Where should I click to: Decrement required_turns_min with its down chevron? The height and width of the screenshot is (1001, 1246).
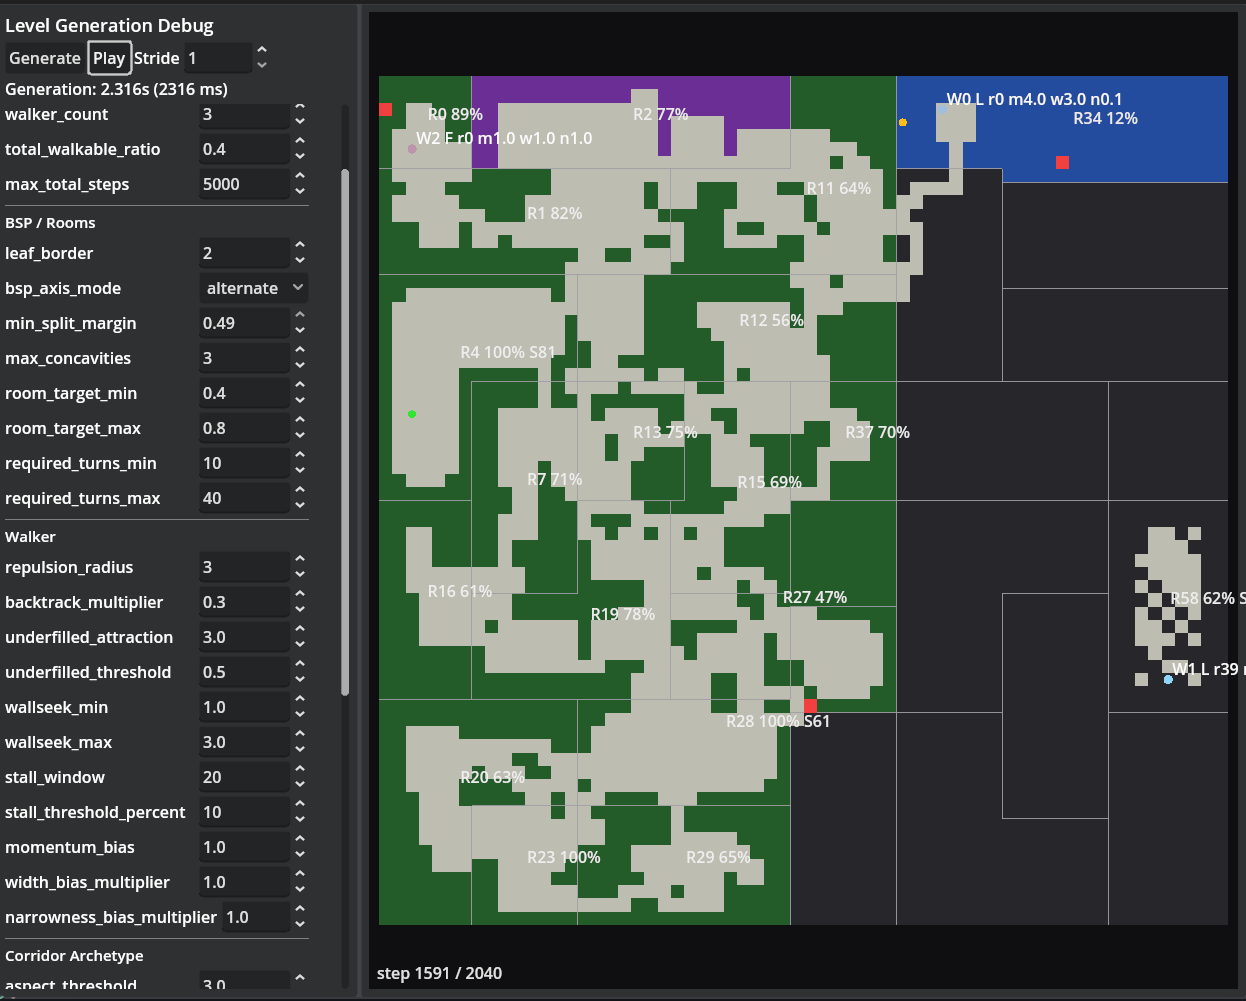pyautogui.click(x=300, y=468)
